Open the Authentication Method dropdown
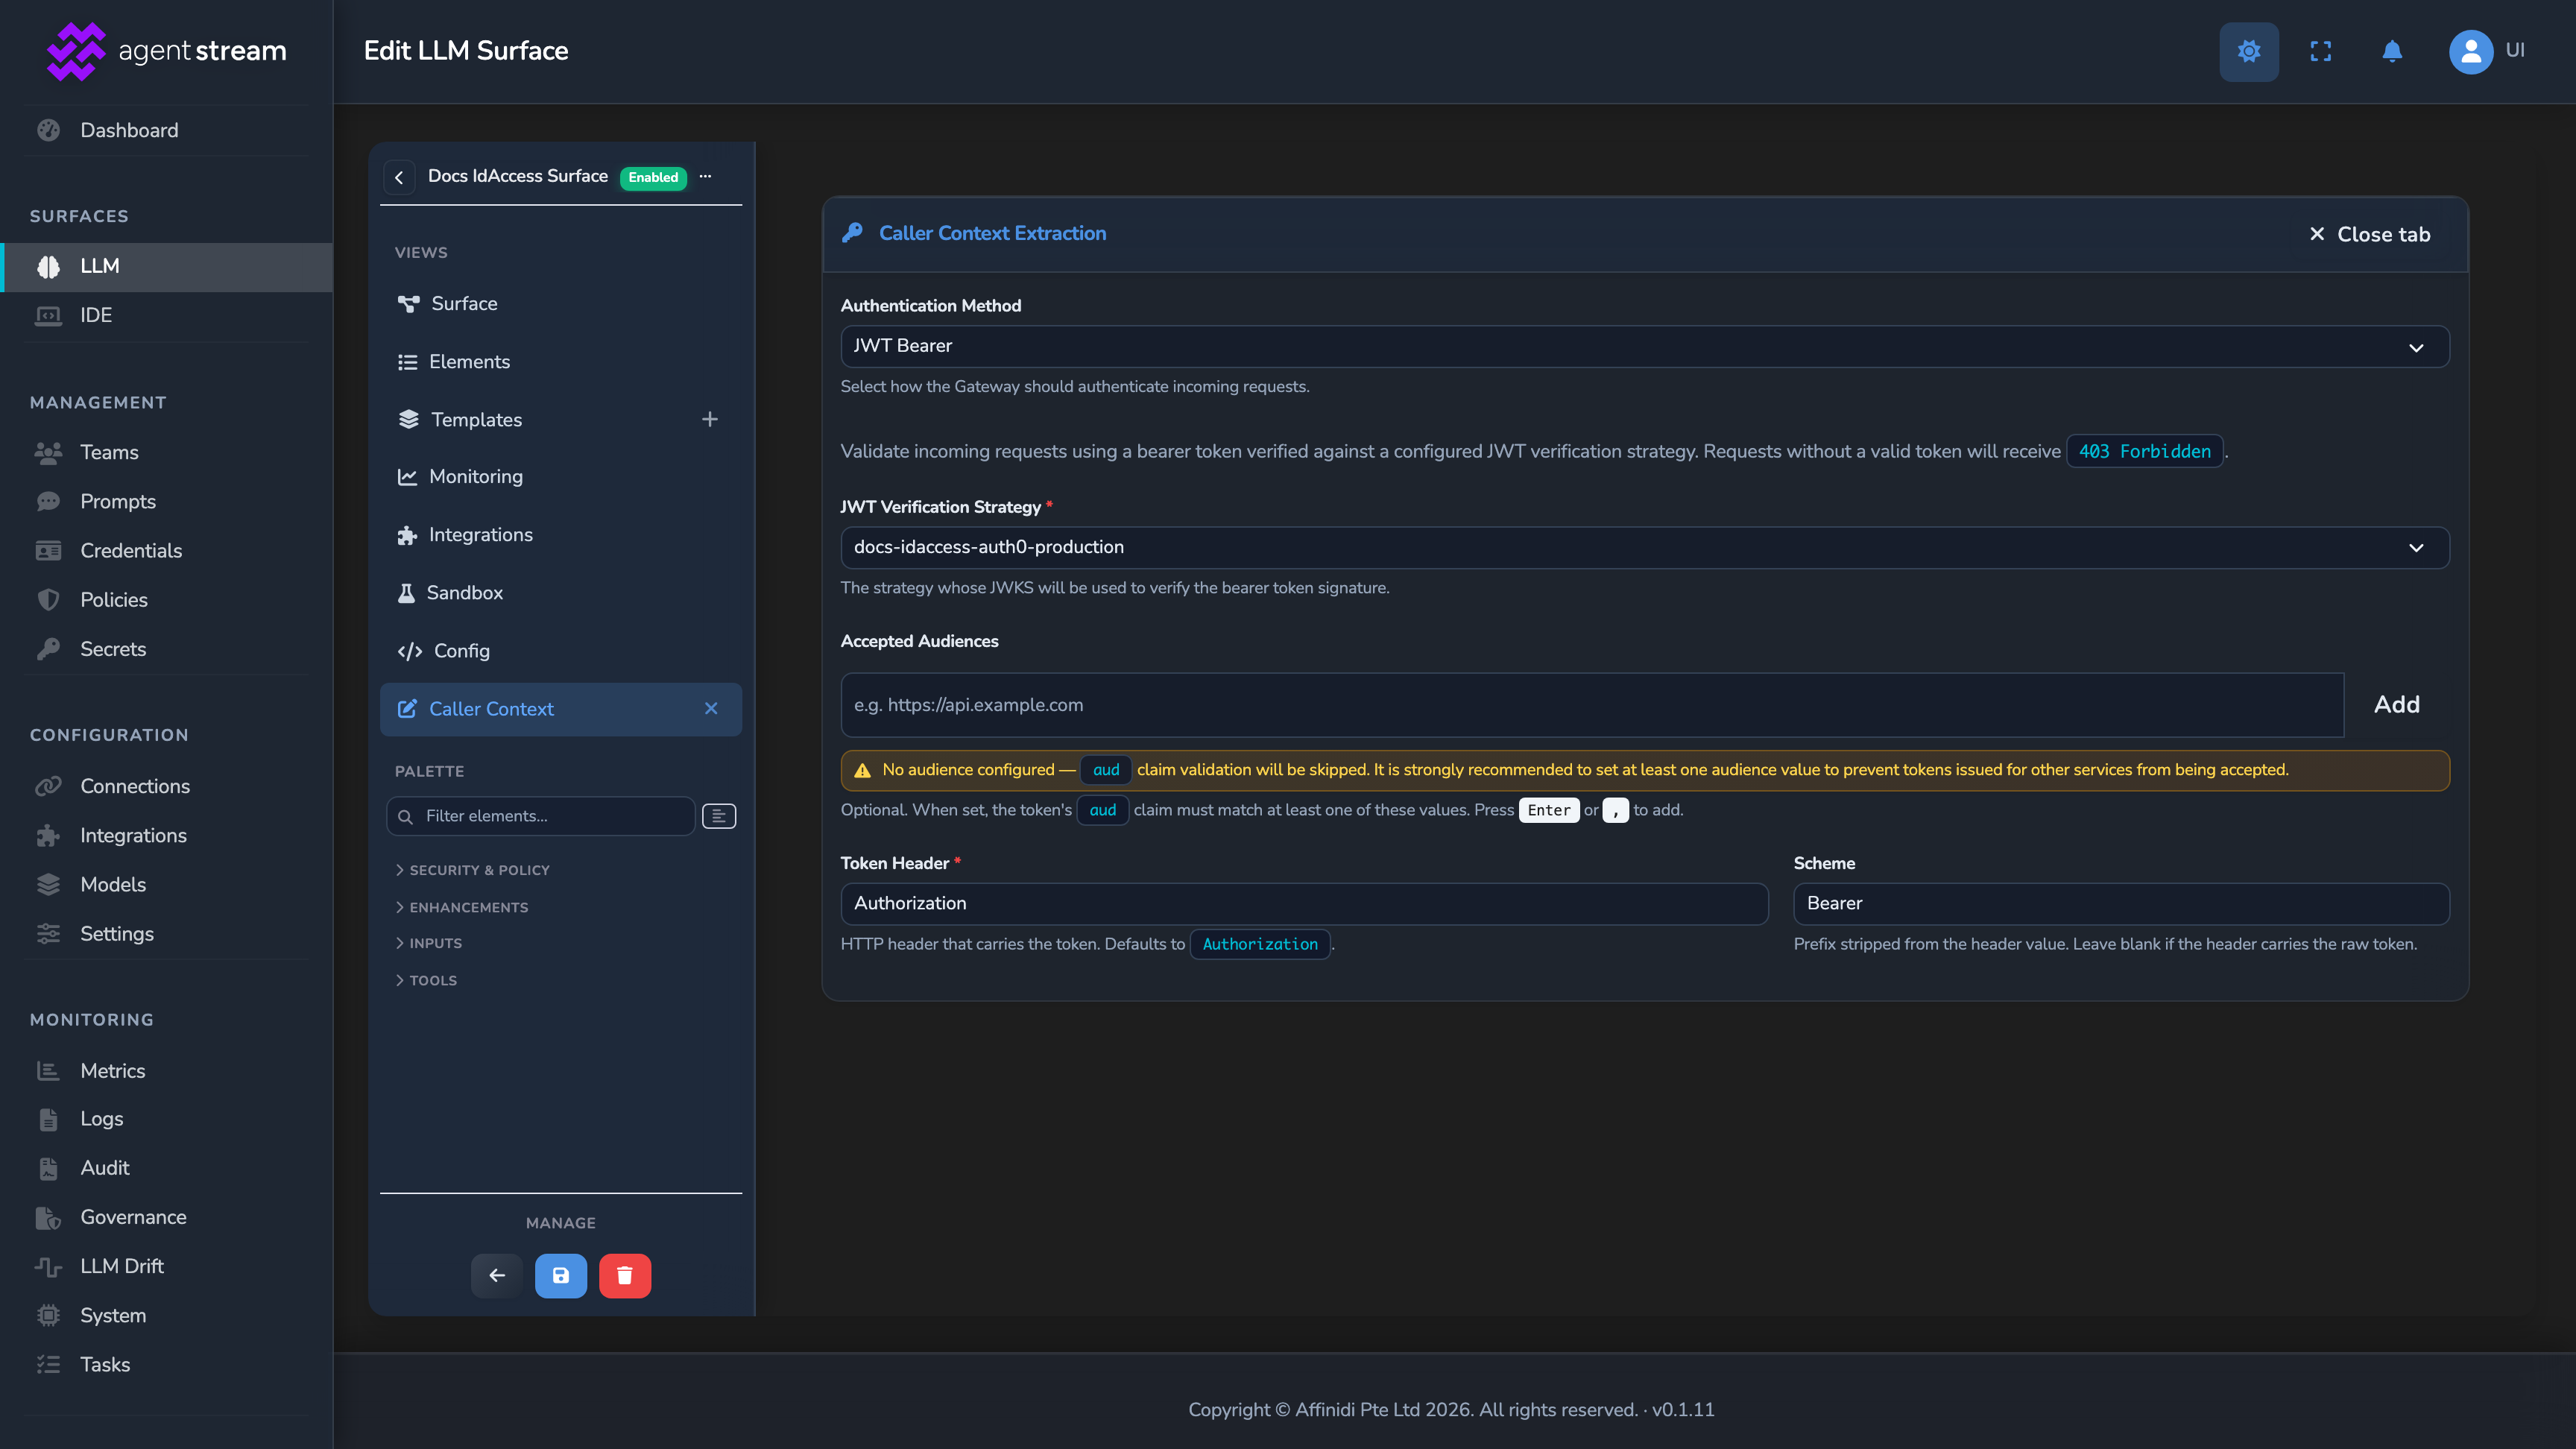The width and height of the screenshot is (2576, 1449). tap(1644, 346)
